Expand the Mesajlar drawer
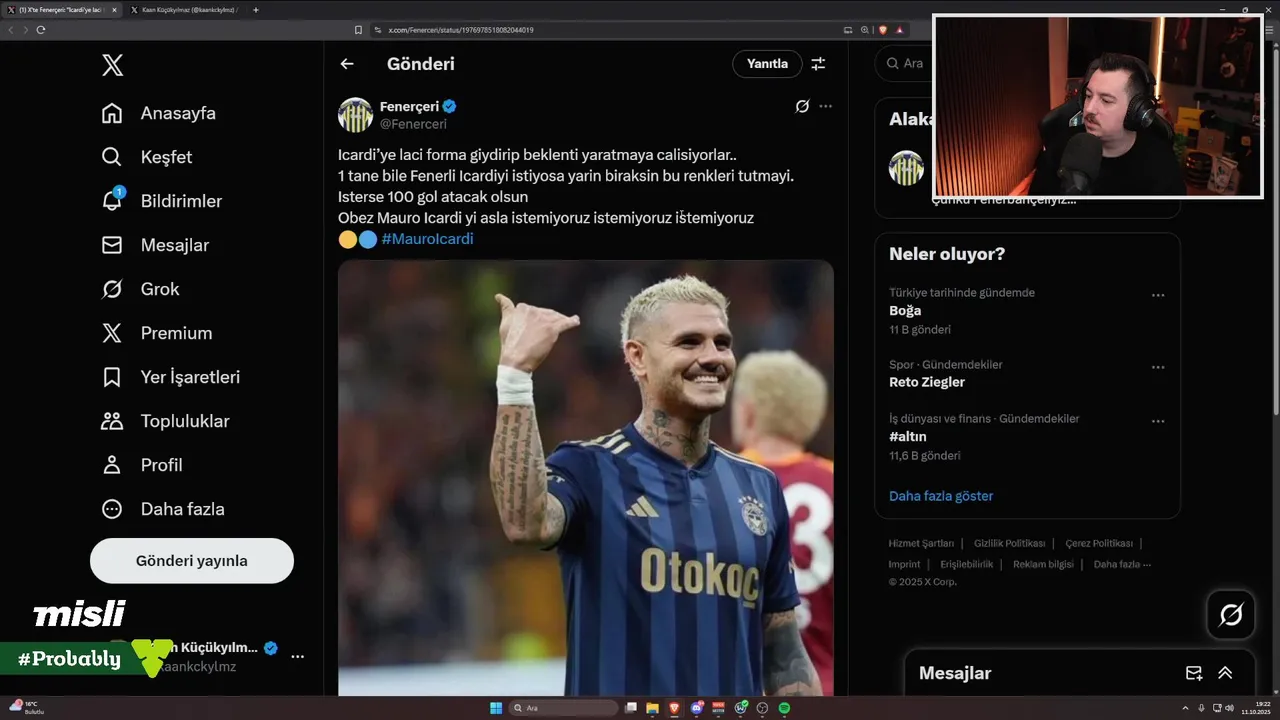1280x720 pixels. 1225,673
